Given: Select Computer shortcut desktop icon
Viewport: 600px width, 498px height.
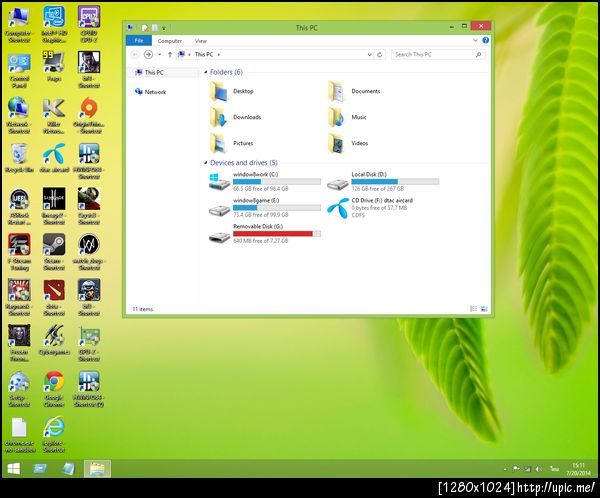Looking at the screenshot, I should pos(19,25).
